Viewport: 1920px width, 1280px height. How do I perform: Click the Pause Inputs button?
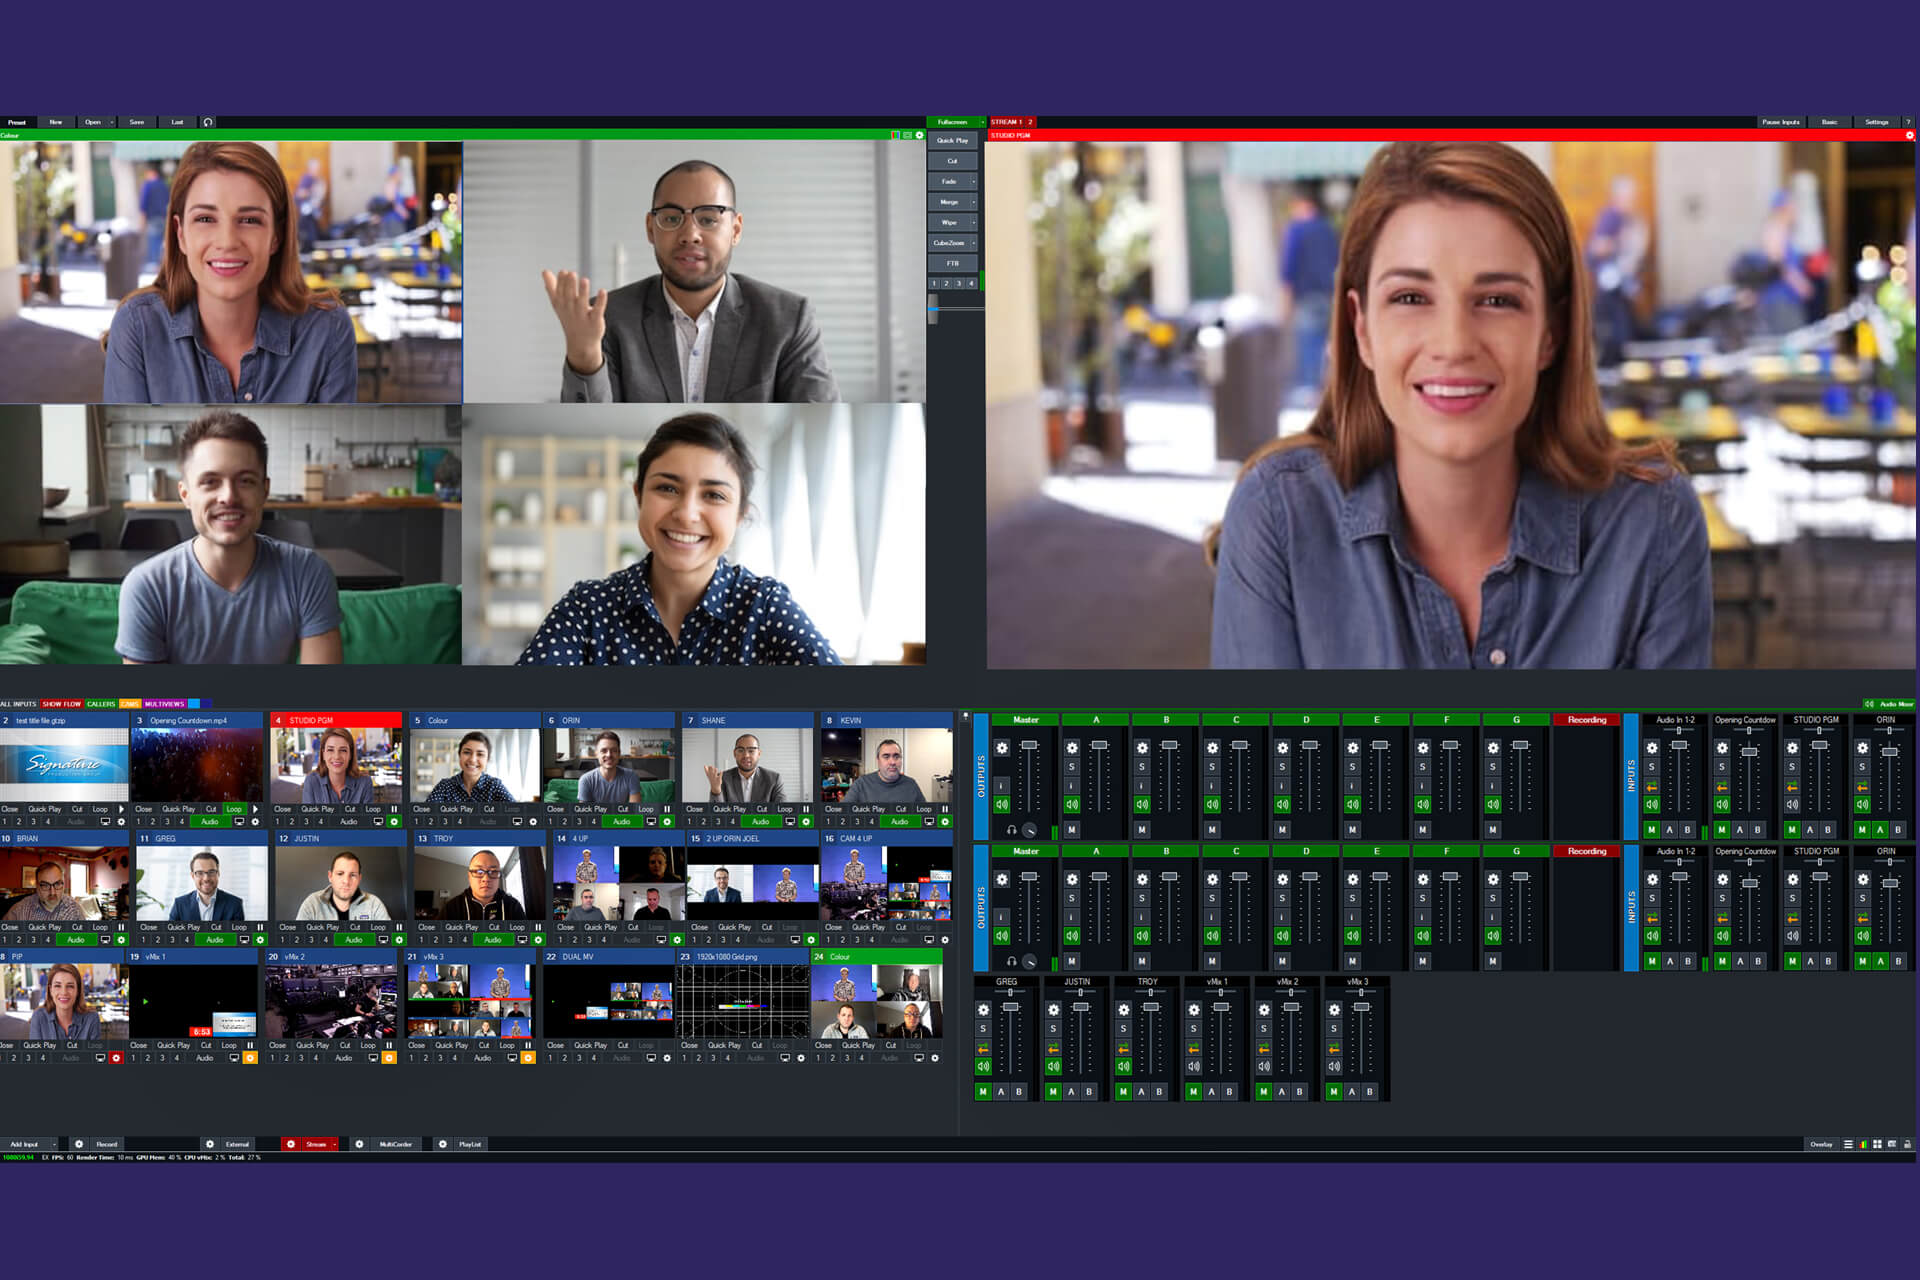pos(1781,122)
